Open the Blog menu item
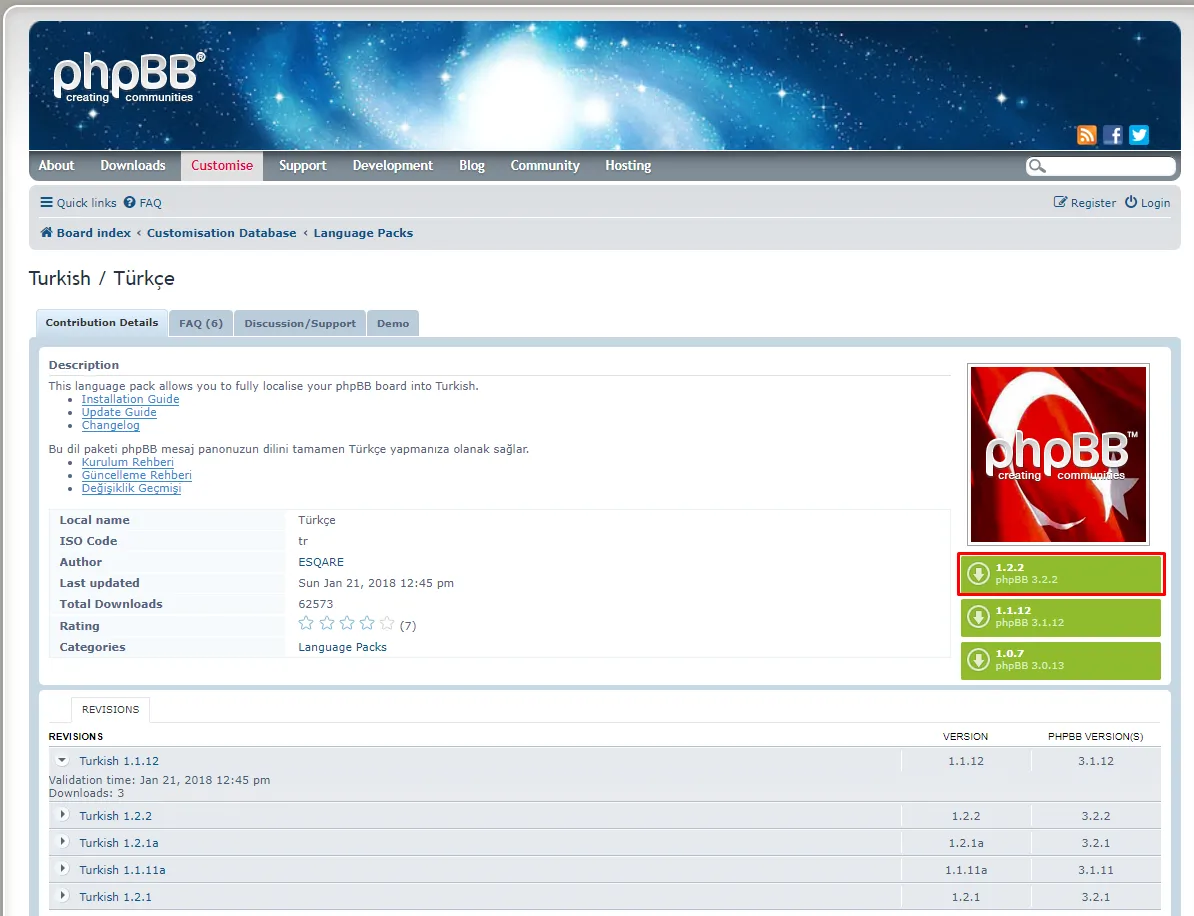1194x916 pixels. tap(471, 165)
